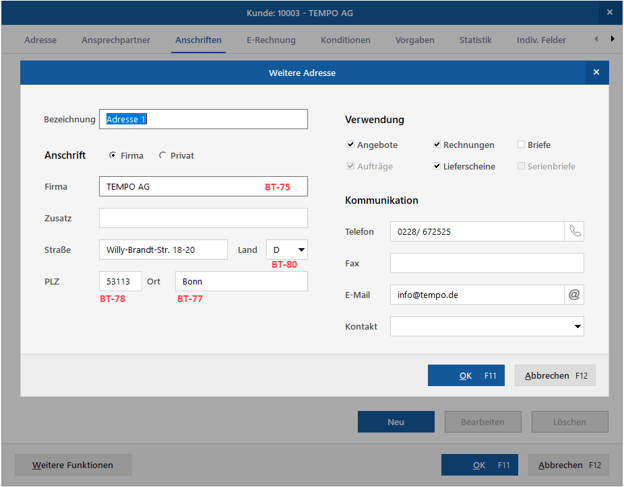Click the @ email icon beside E-Mail

tap(574, 295)
